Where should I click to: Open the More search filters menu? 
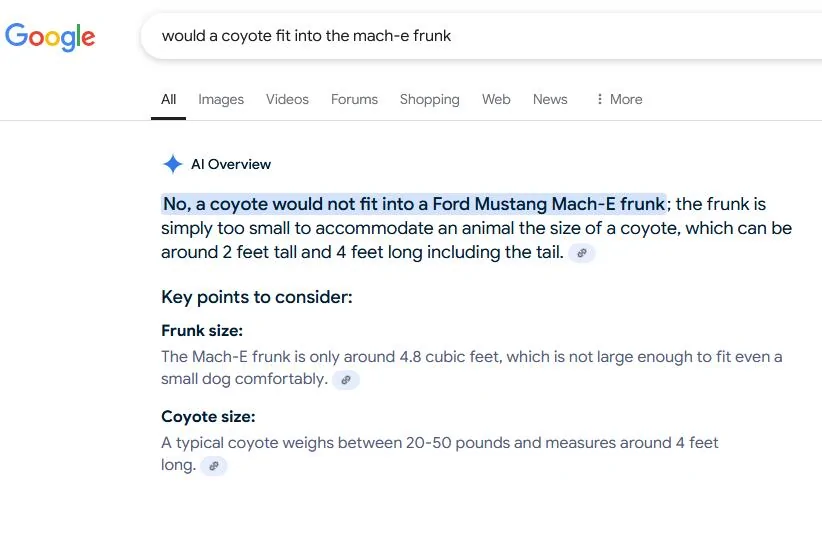pyautogui.click(x=619, y=99)
